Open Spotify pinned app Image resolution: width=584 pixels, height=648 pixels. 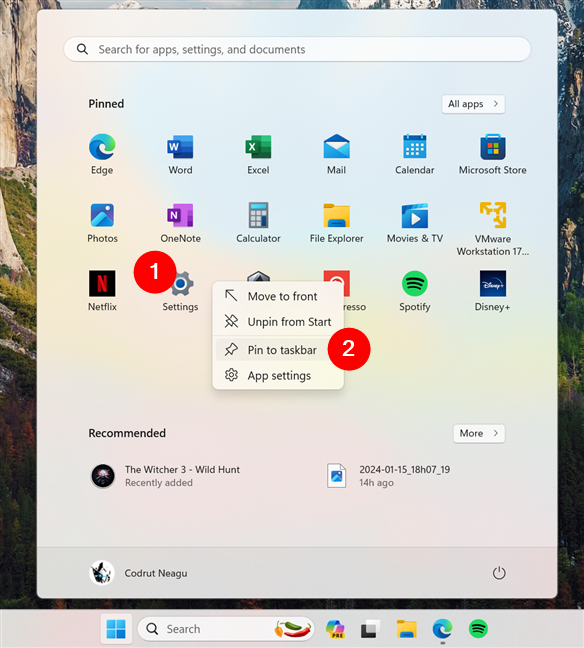pos(415,291)
